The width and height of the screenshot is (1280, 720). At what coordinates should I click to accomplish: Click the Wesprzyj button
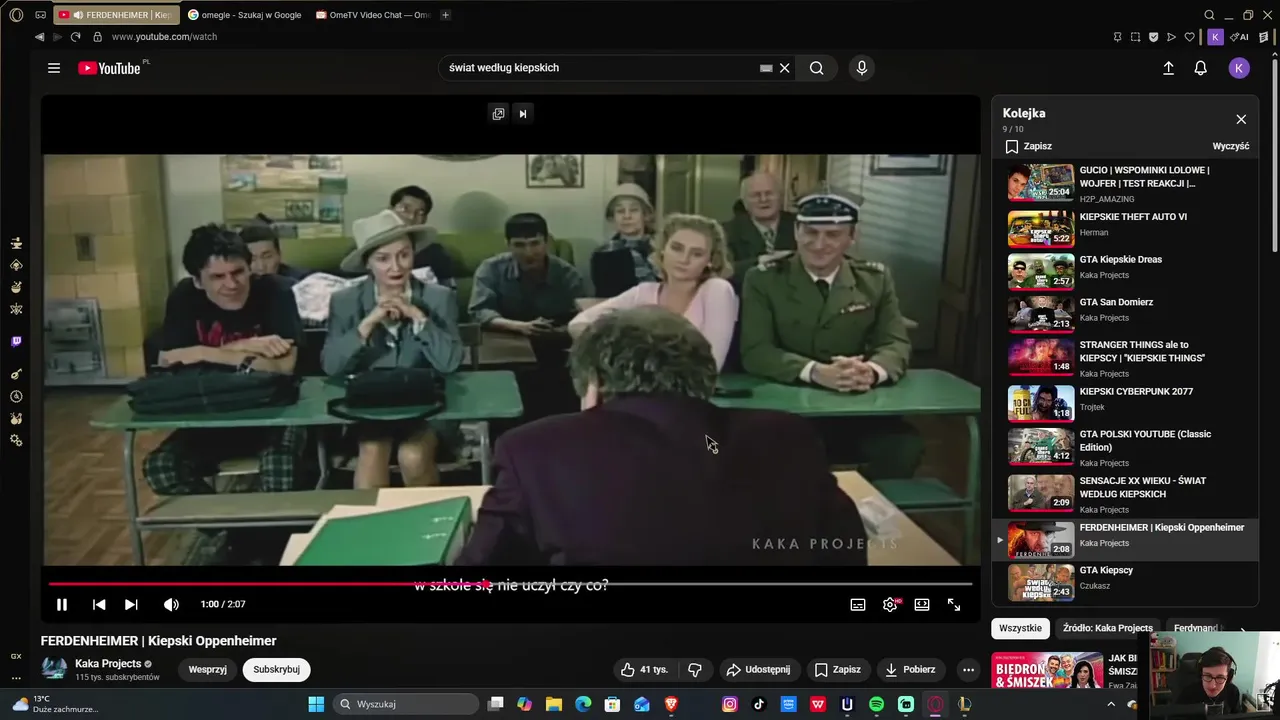pos(208,669)
